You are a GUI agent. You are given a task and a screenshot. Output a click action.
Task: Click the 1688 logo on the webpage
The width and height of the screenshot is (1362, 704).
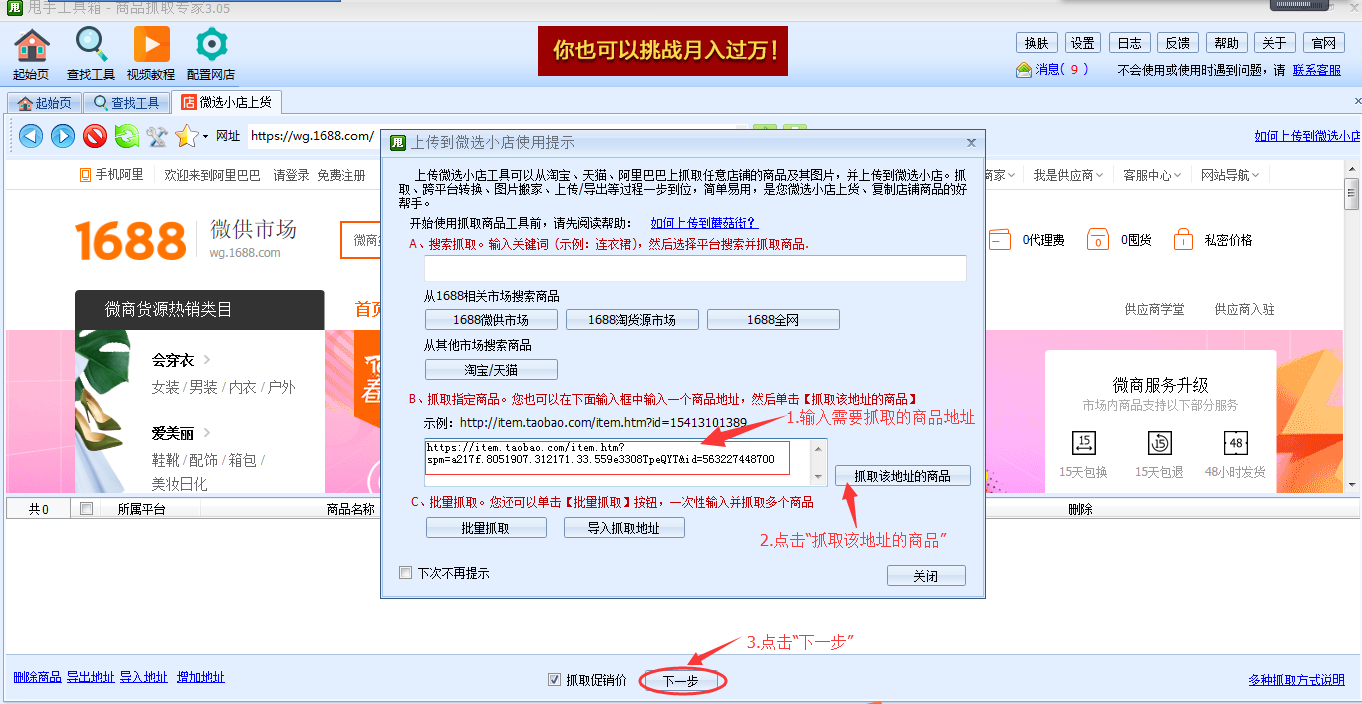coord(131,241)
